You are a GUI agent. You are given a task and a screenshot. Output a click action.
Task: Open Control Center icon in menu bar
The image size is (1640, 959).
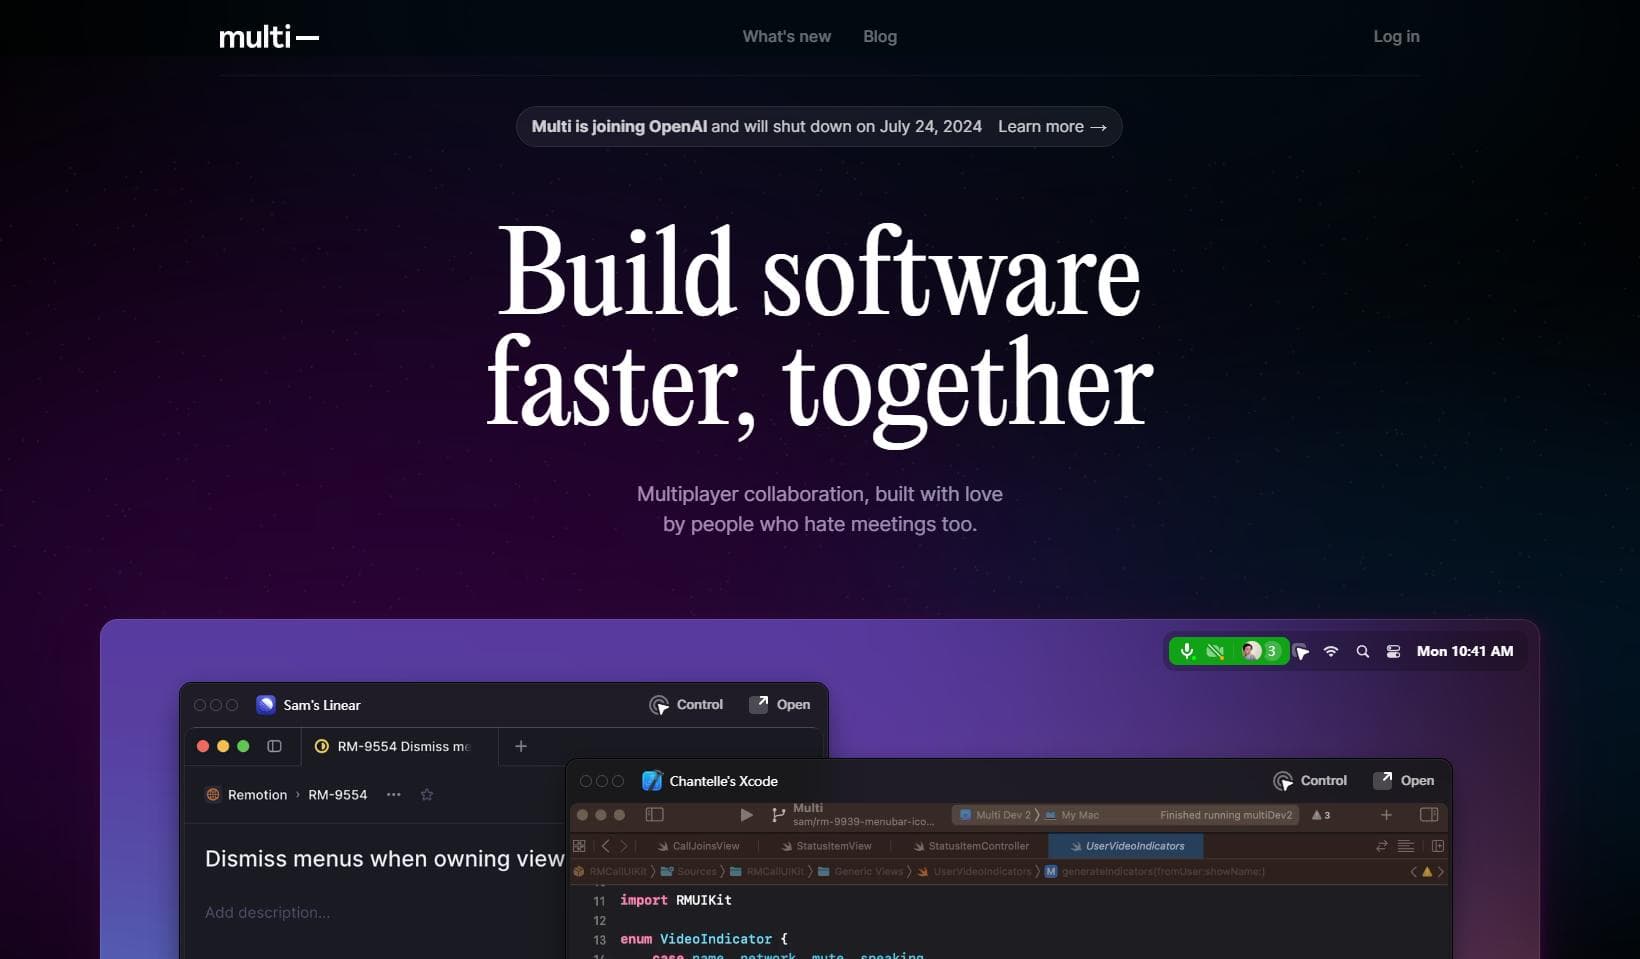(1393, 651)
